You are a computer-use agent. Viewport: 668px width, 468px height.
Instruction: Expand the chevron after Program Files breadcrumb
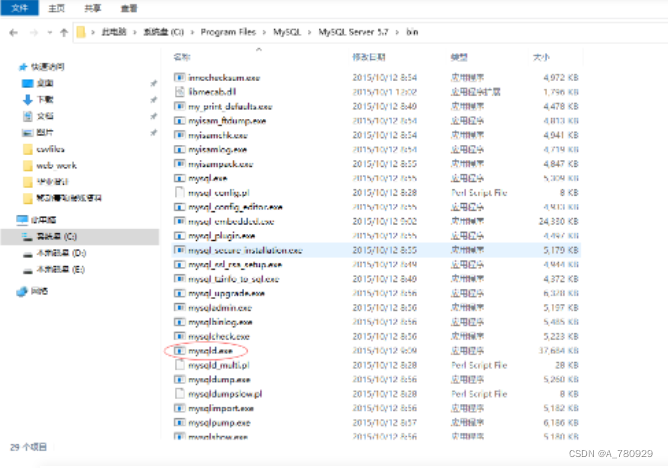tap(264, 32)
